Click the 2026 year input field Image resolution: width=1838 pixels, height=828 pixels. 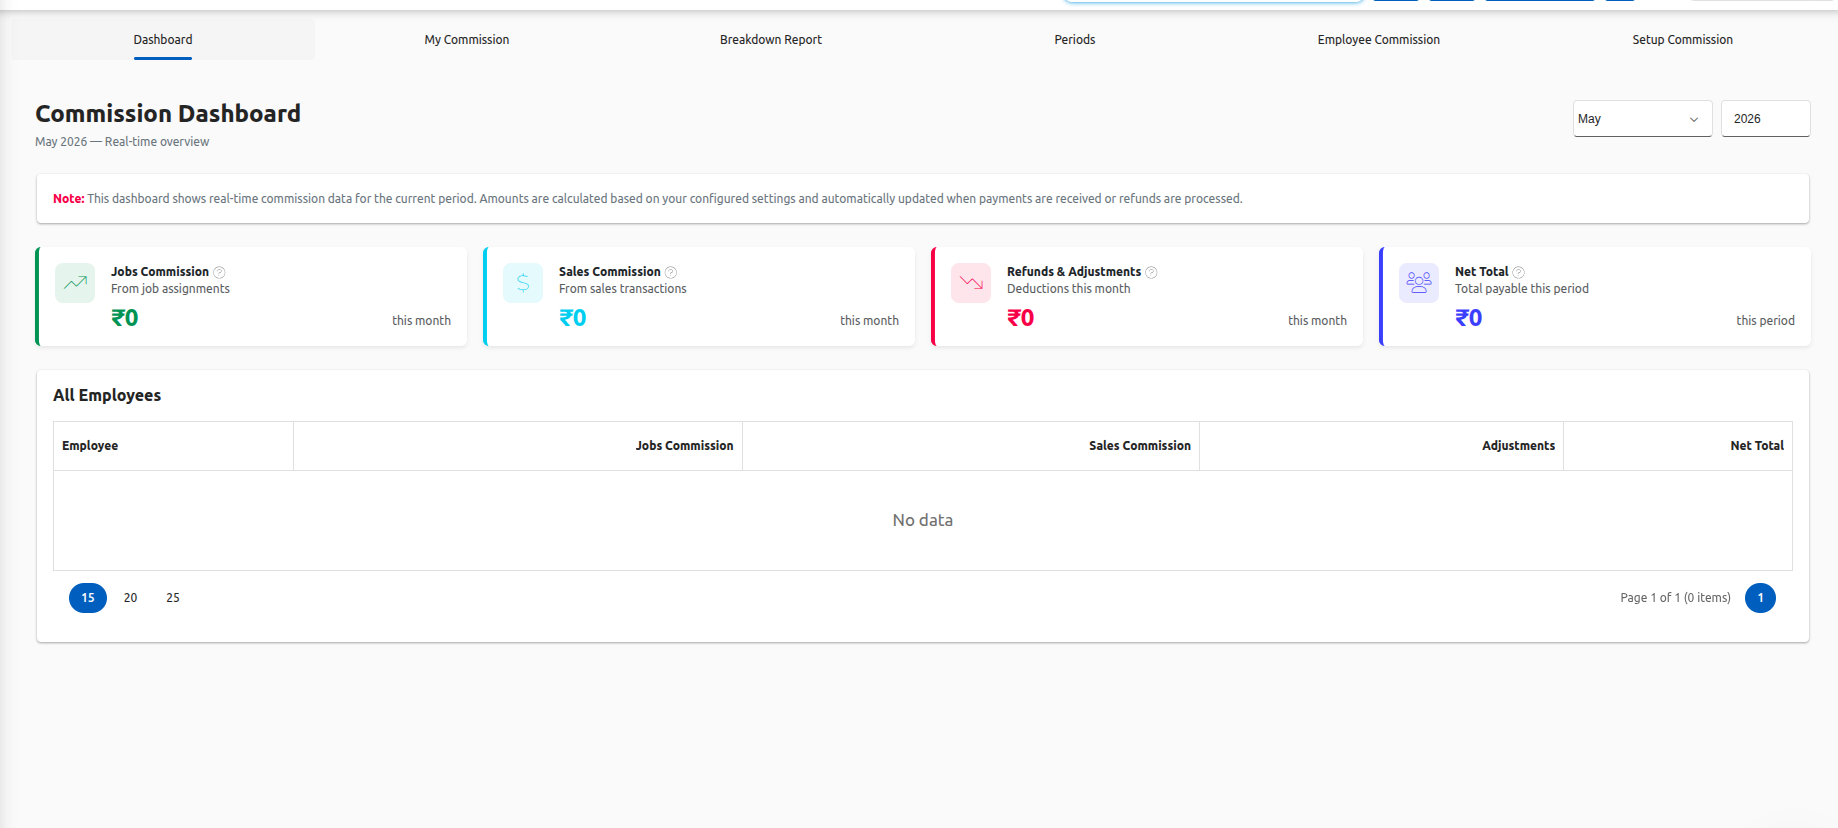click(x=1765, y=119)
